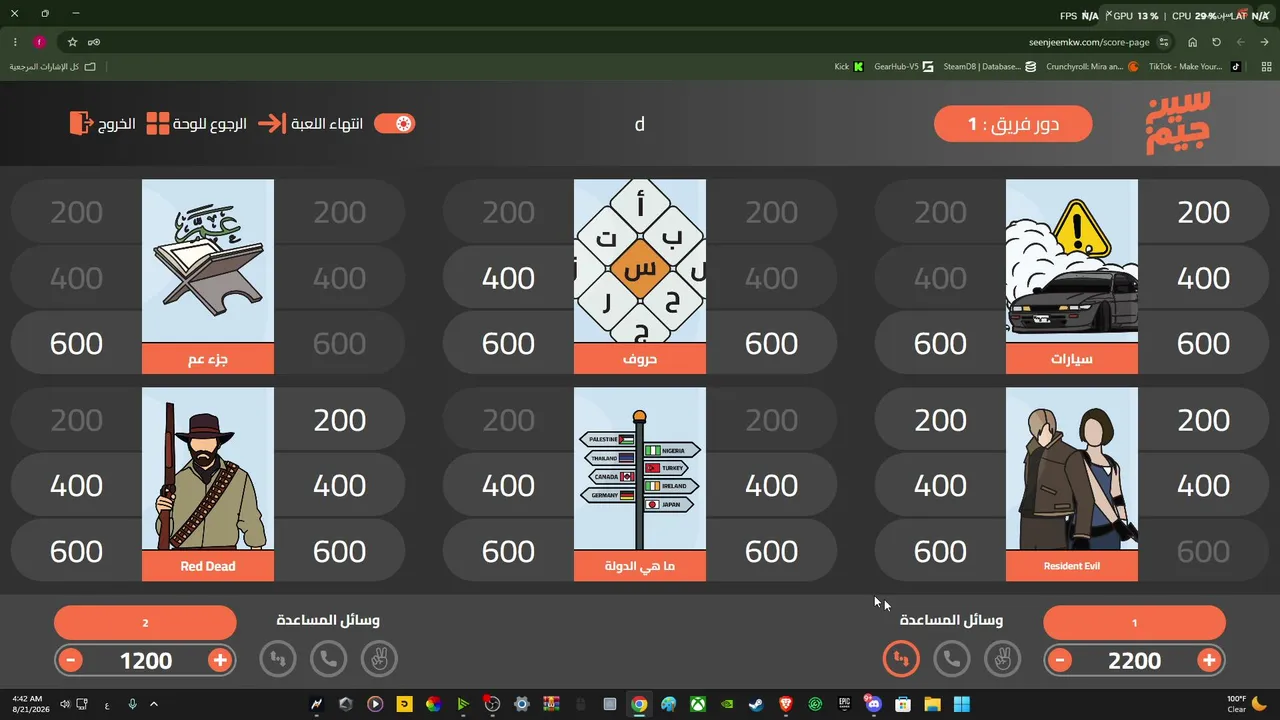Viewport: 1280px width, 720px height.
Task: Open site settings icon in address bar
Action: (1164, 42)
